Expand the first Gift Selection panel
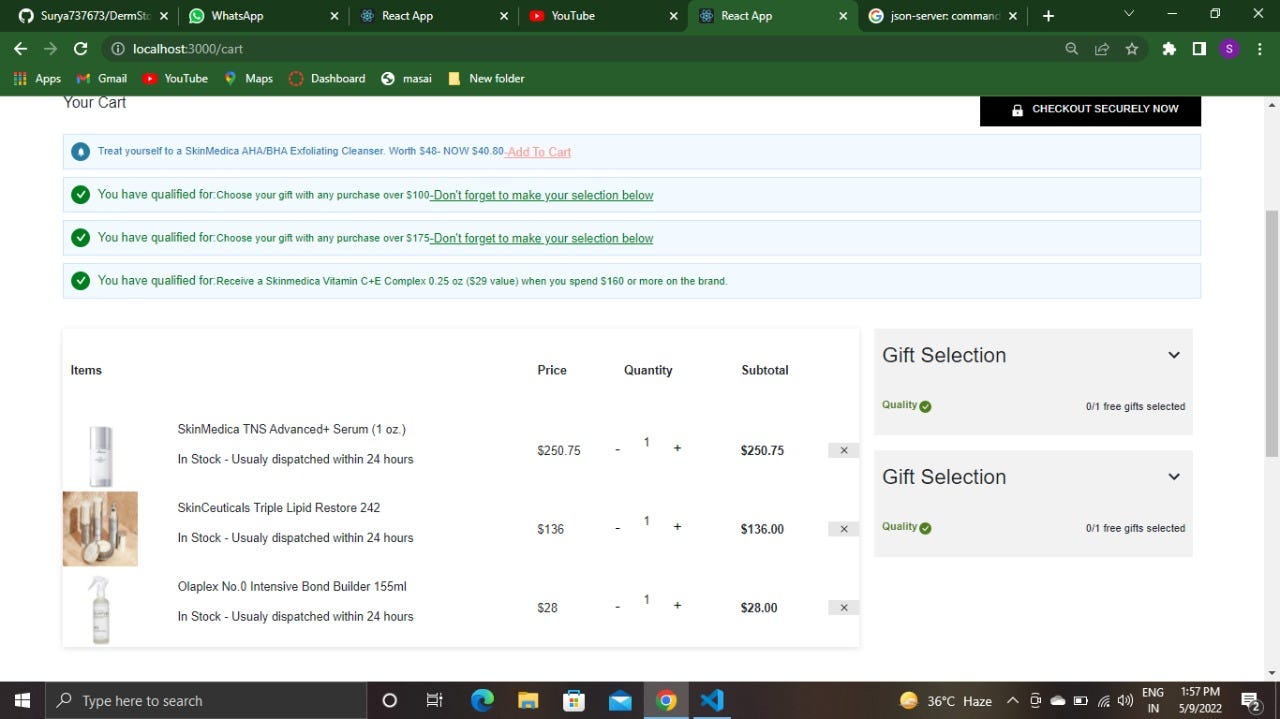The image size is (1280, 719). (1174, 355)
